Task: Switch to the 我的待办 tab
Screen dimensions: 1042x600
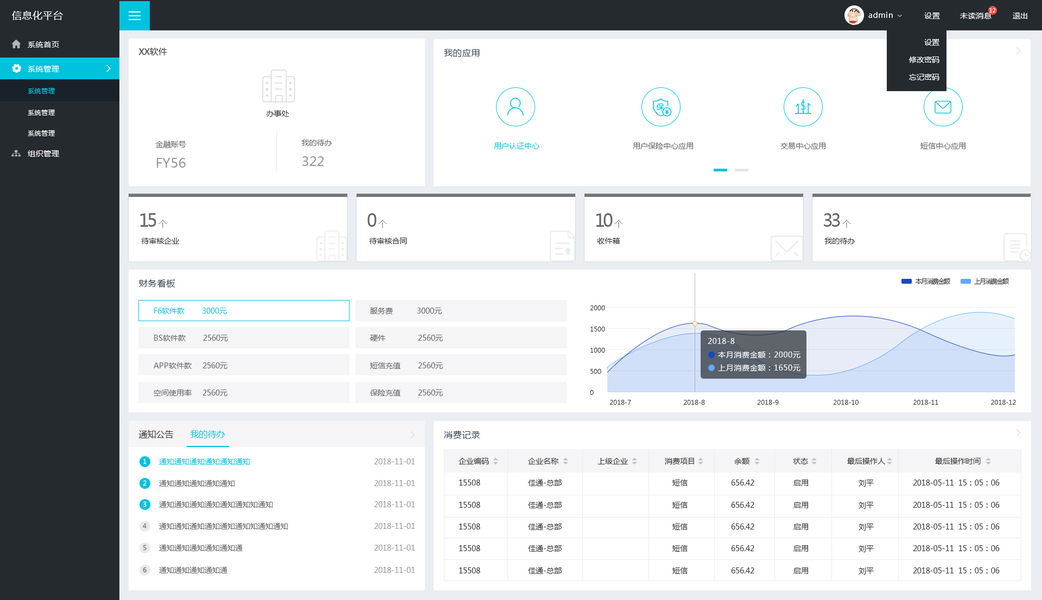Action: click(x=207, y=435)
